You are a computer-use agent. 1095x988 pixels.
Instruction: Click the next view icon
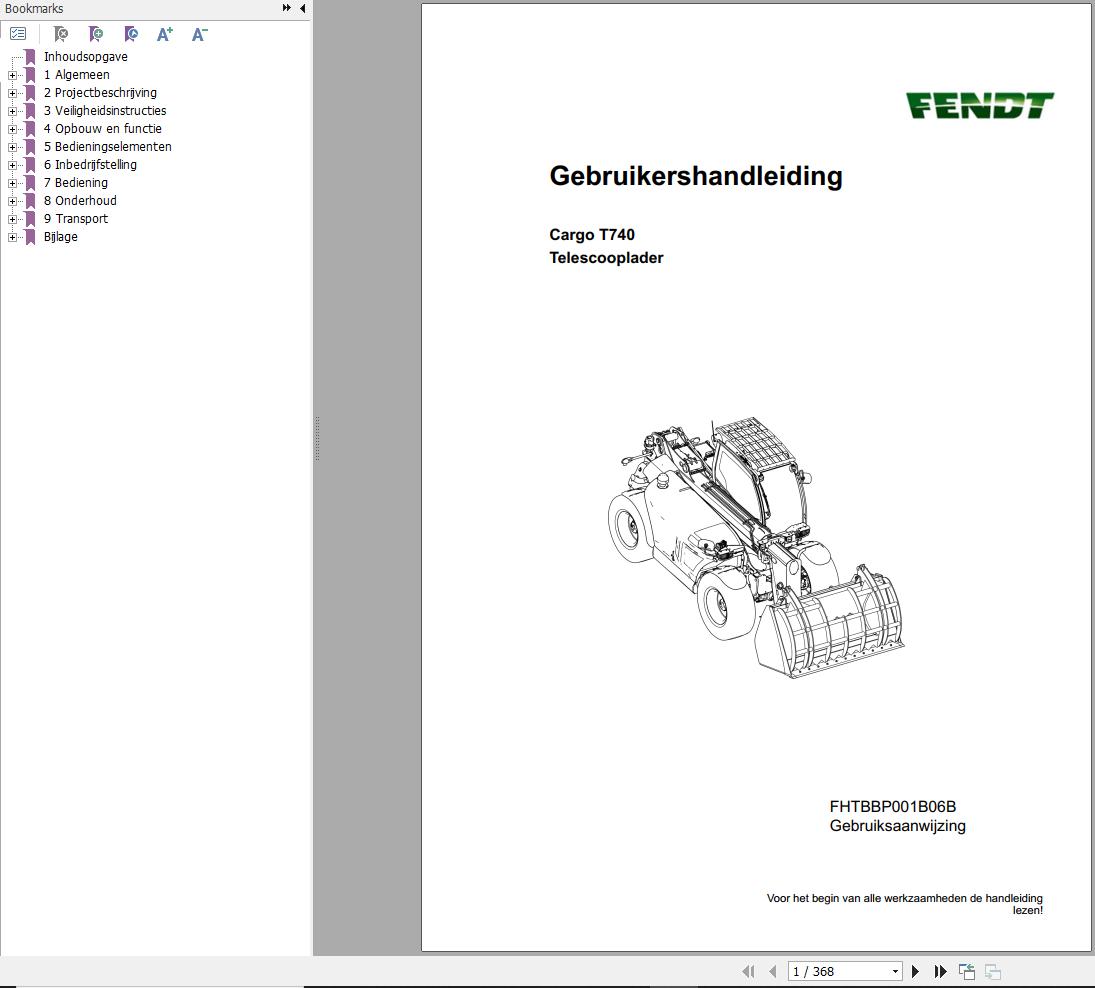pyautogui.click(x=992, y=971)
